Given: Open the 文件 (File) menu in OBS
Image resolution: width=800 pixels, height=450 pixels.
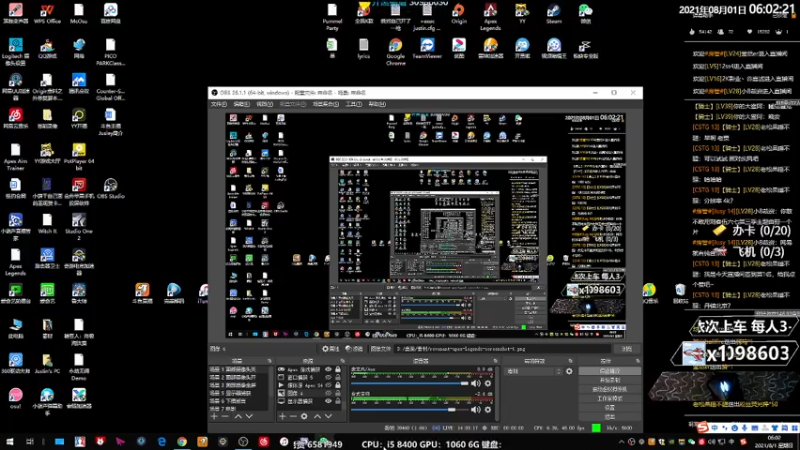Looking at the screenshot, I should [x=217, y=103].
